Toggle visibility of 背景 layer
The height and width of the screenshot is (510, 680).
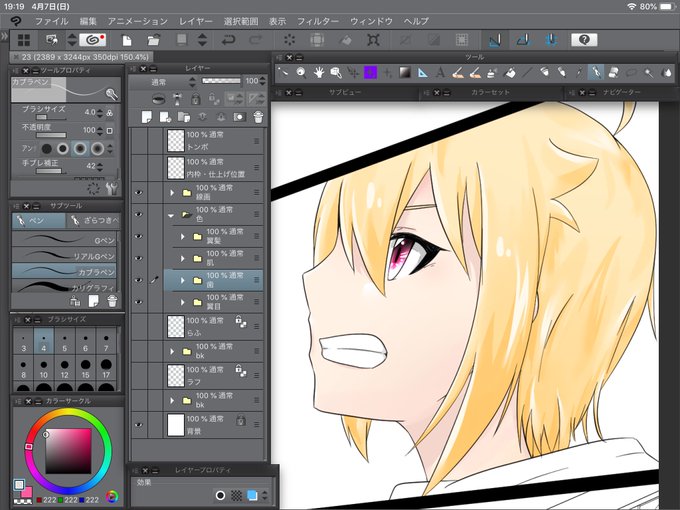[x=139, y=425]
